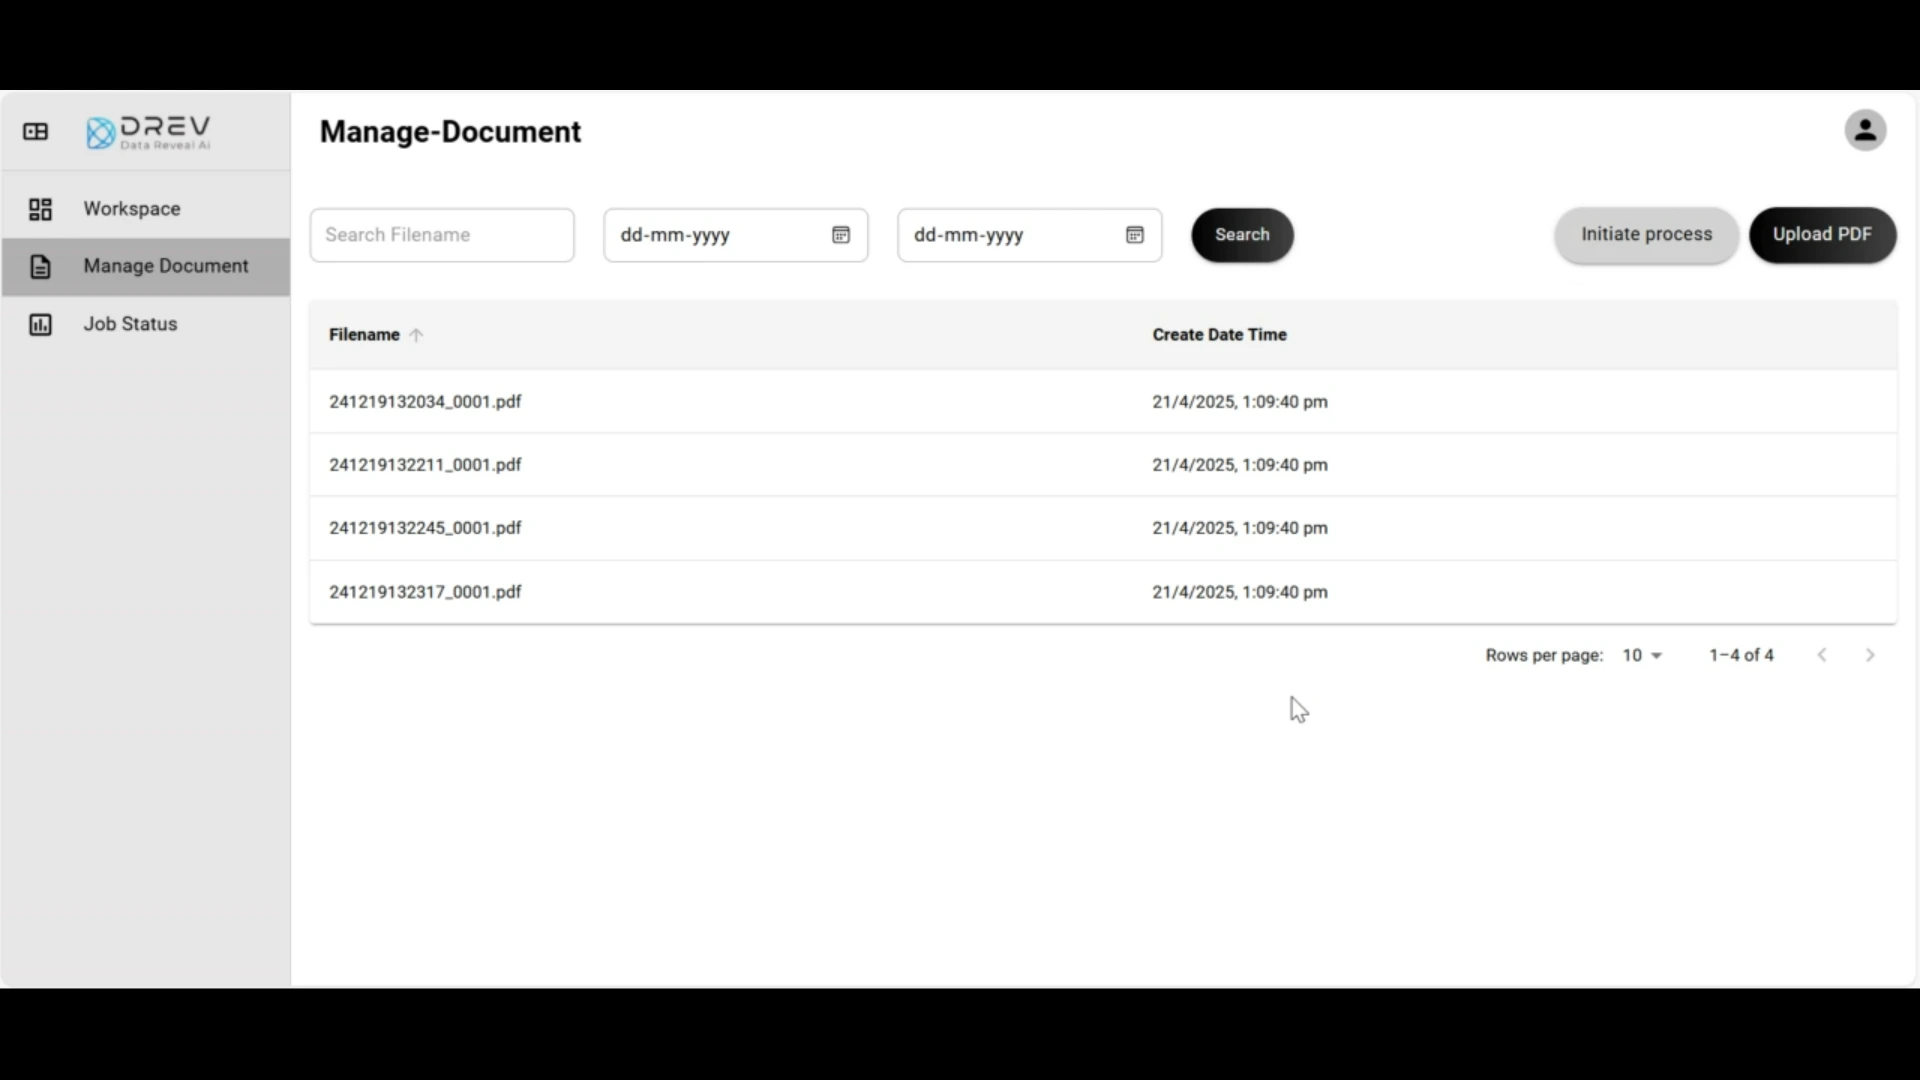Go to next page arrow
Screen dimensions: 1920x1080
pos(1870,656)
